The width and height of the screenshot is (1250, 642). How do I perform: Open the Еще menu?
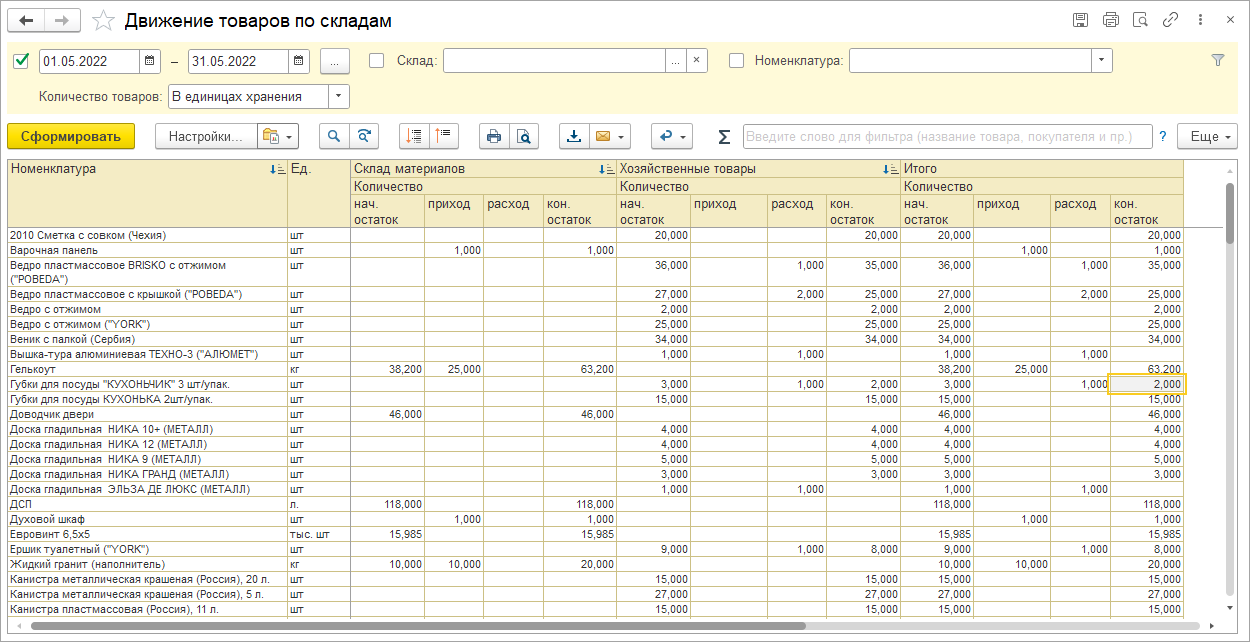pos(1207,137)
